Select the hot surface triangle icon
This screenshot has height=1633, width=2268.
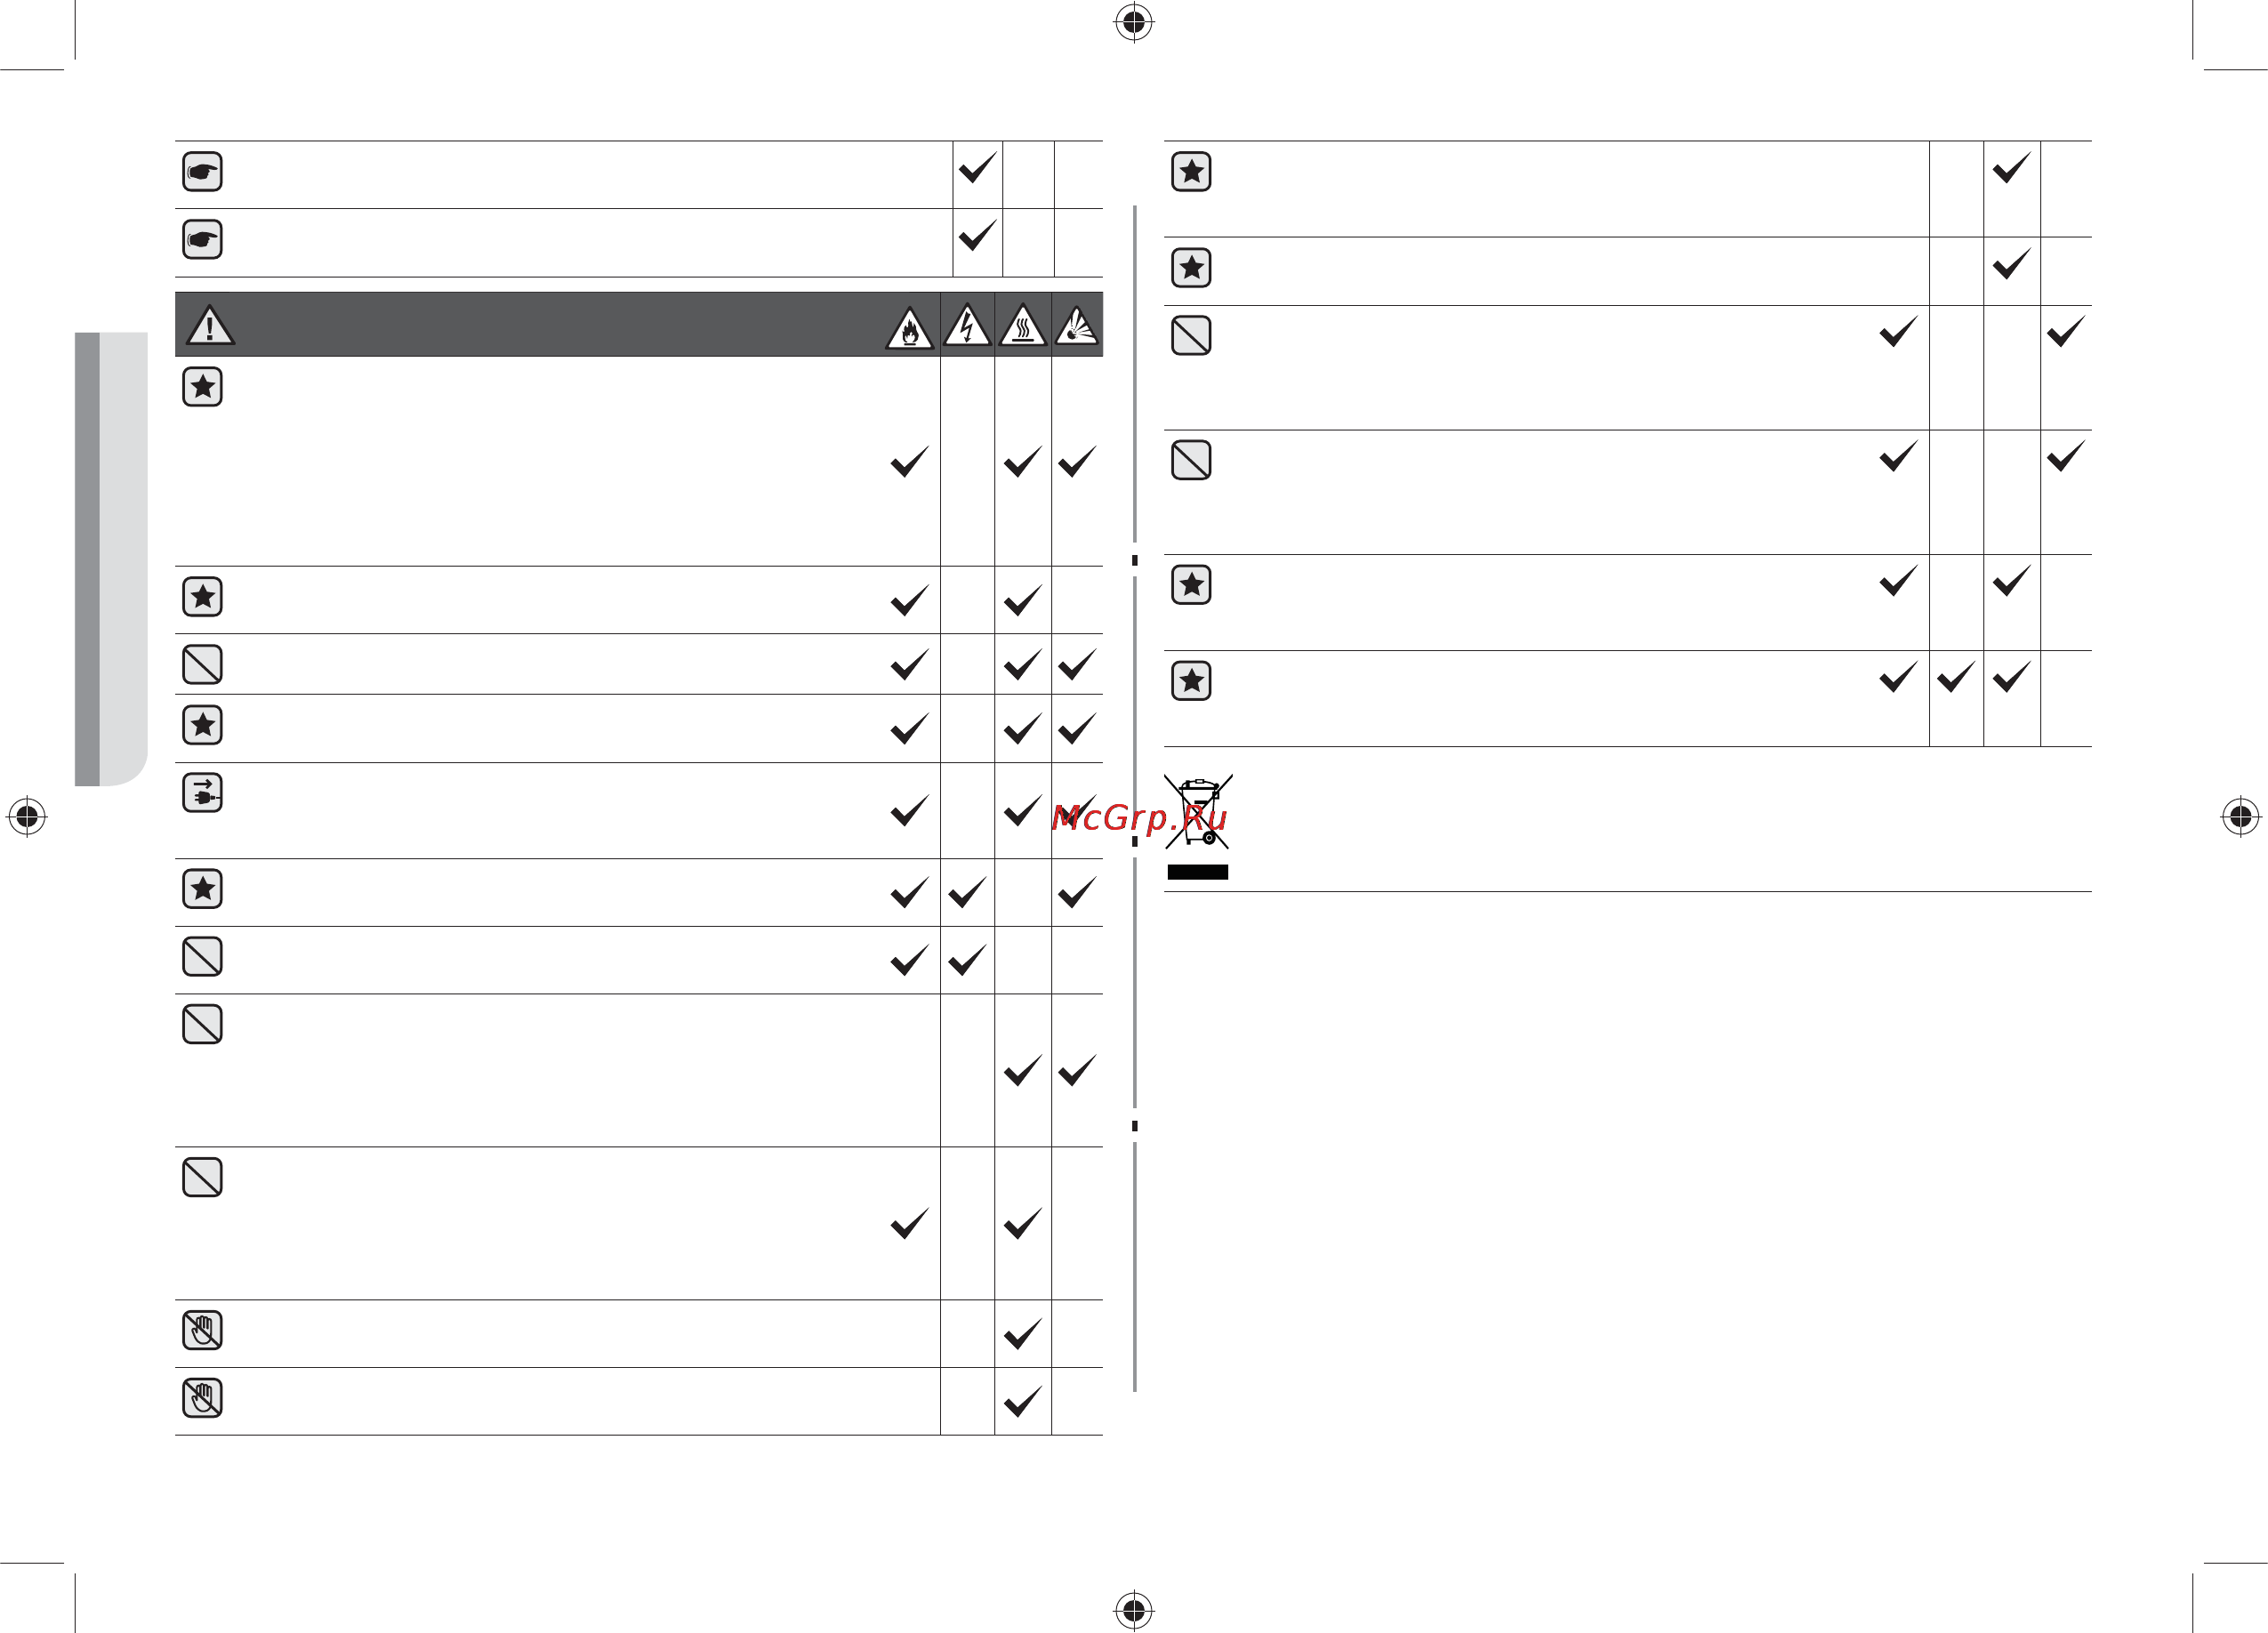[x=1022, y=326]
